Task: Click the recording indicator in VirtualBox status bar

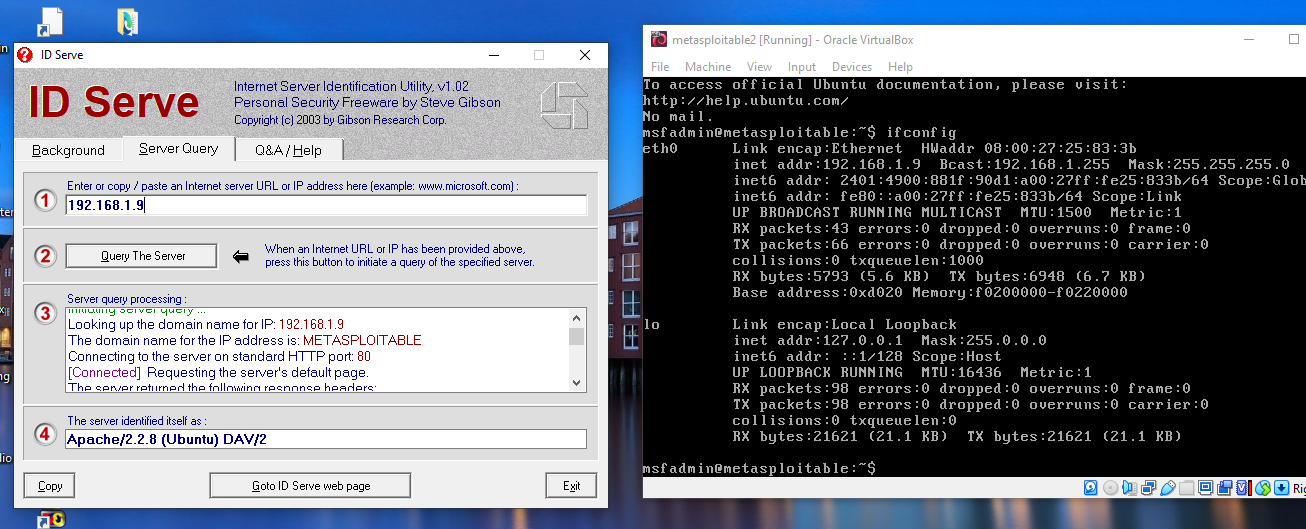Action: click(x=1224, y=488)
